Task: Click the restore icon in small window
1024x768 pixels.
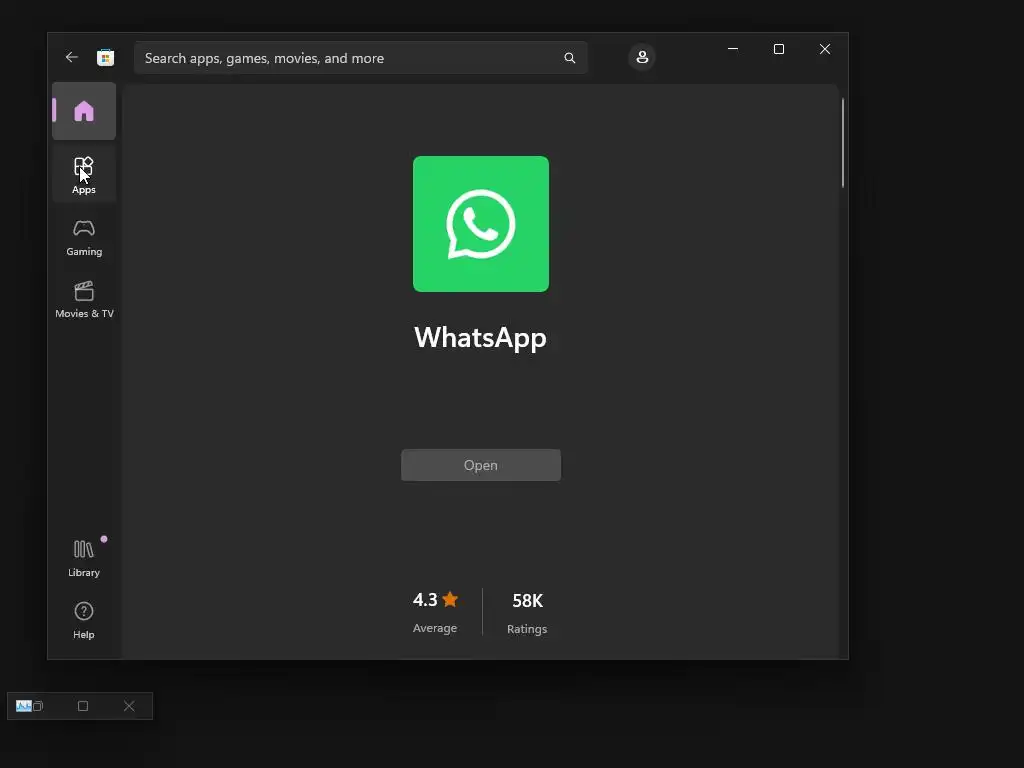Action: point(38,706)
